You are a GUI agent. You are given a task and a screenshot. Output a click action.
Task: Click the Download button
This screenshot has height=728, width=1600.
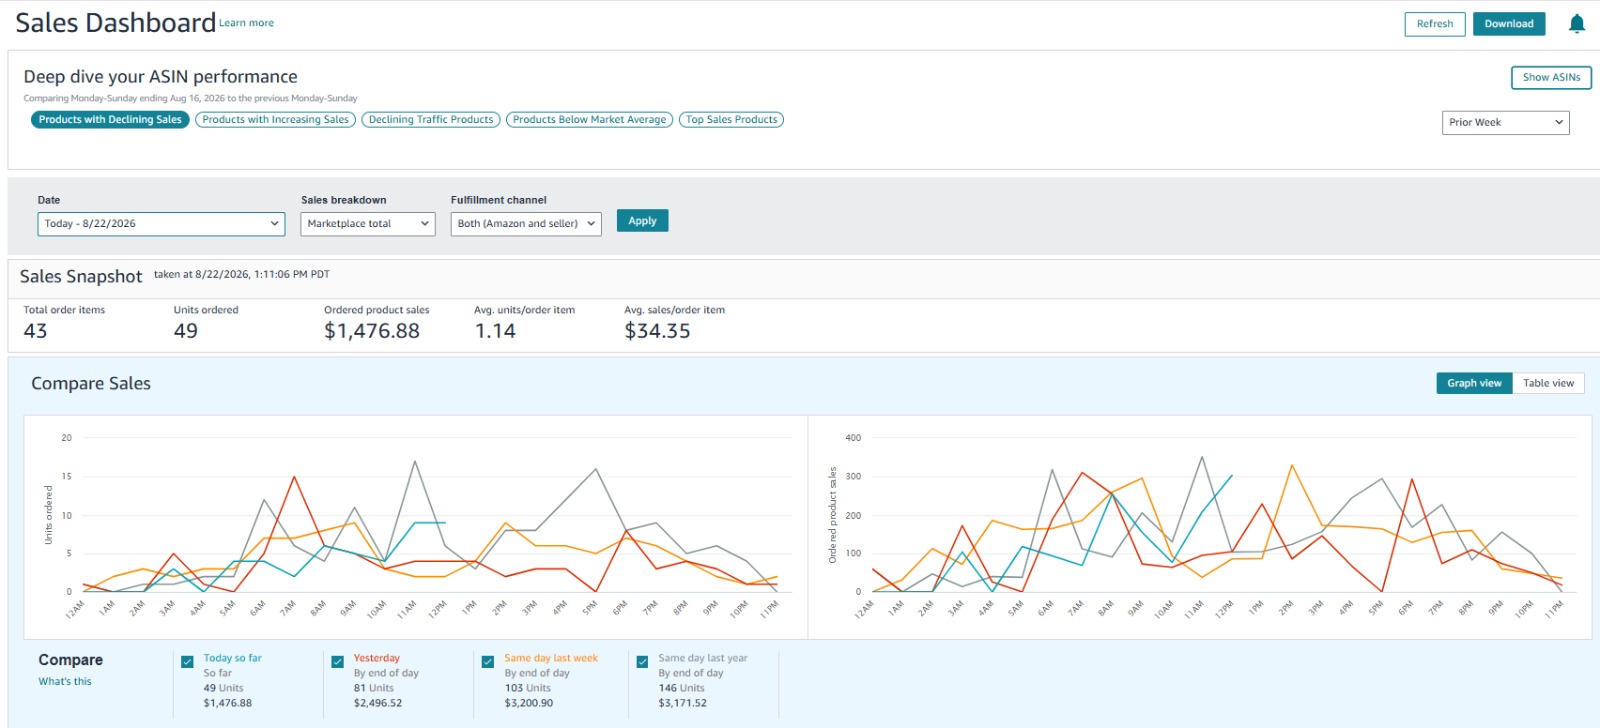(x=1509, y=24)
